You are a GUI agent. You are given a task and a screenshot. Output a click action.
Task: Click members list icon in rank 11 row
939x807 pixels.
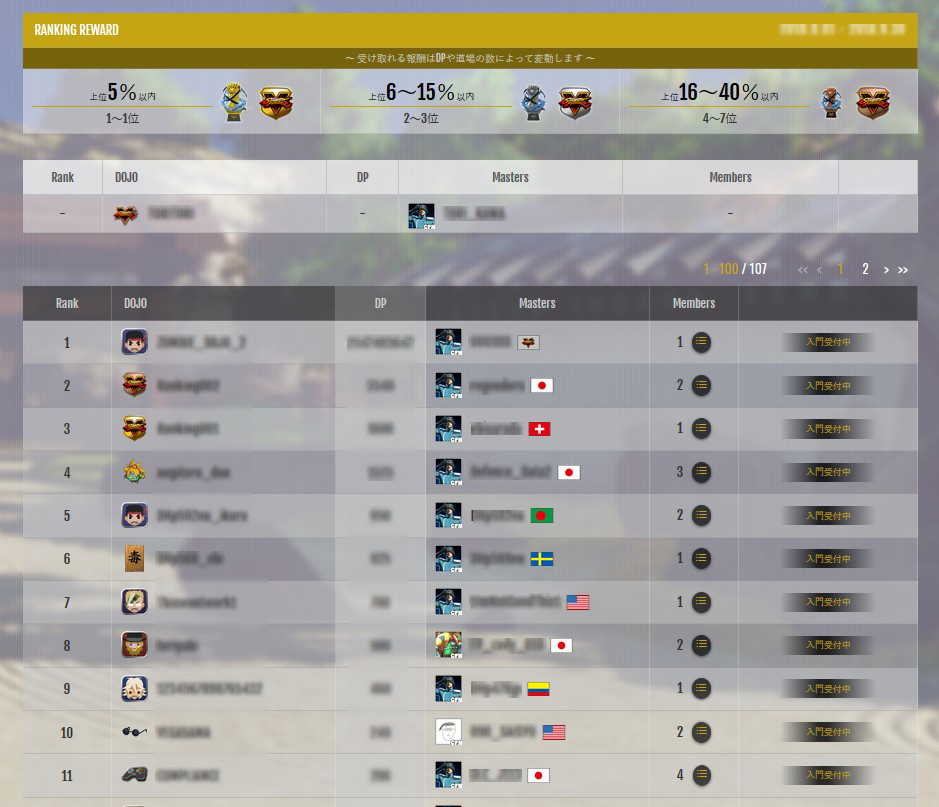click(x=702, y=775)
